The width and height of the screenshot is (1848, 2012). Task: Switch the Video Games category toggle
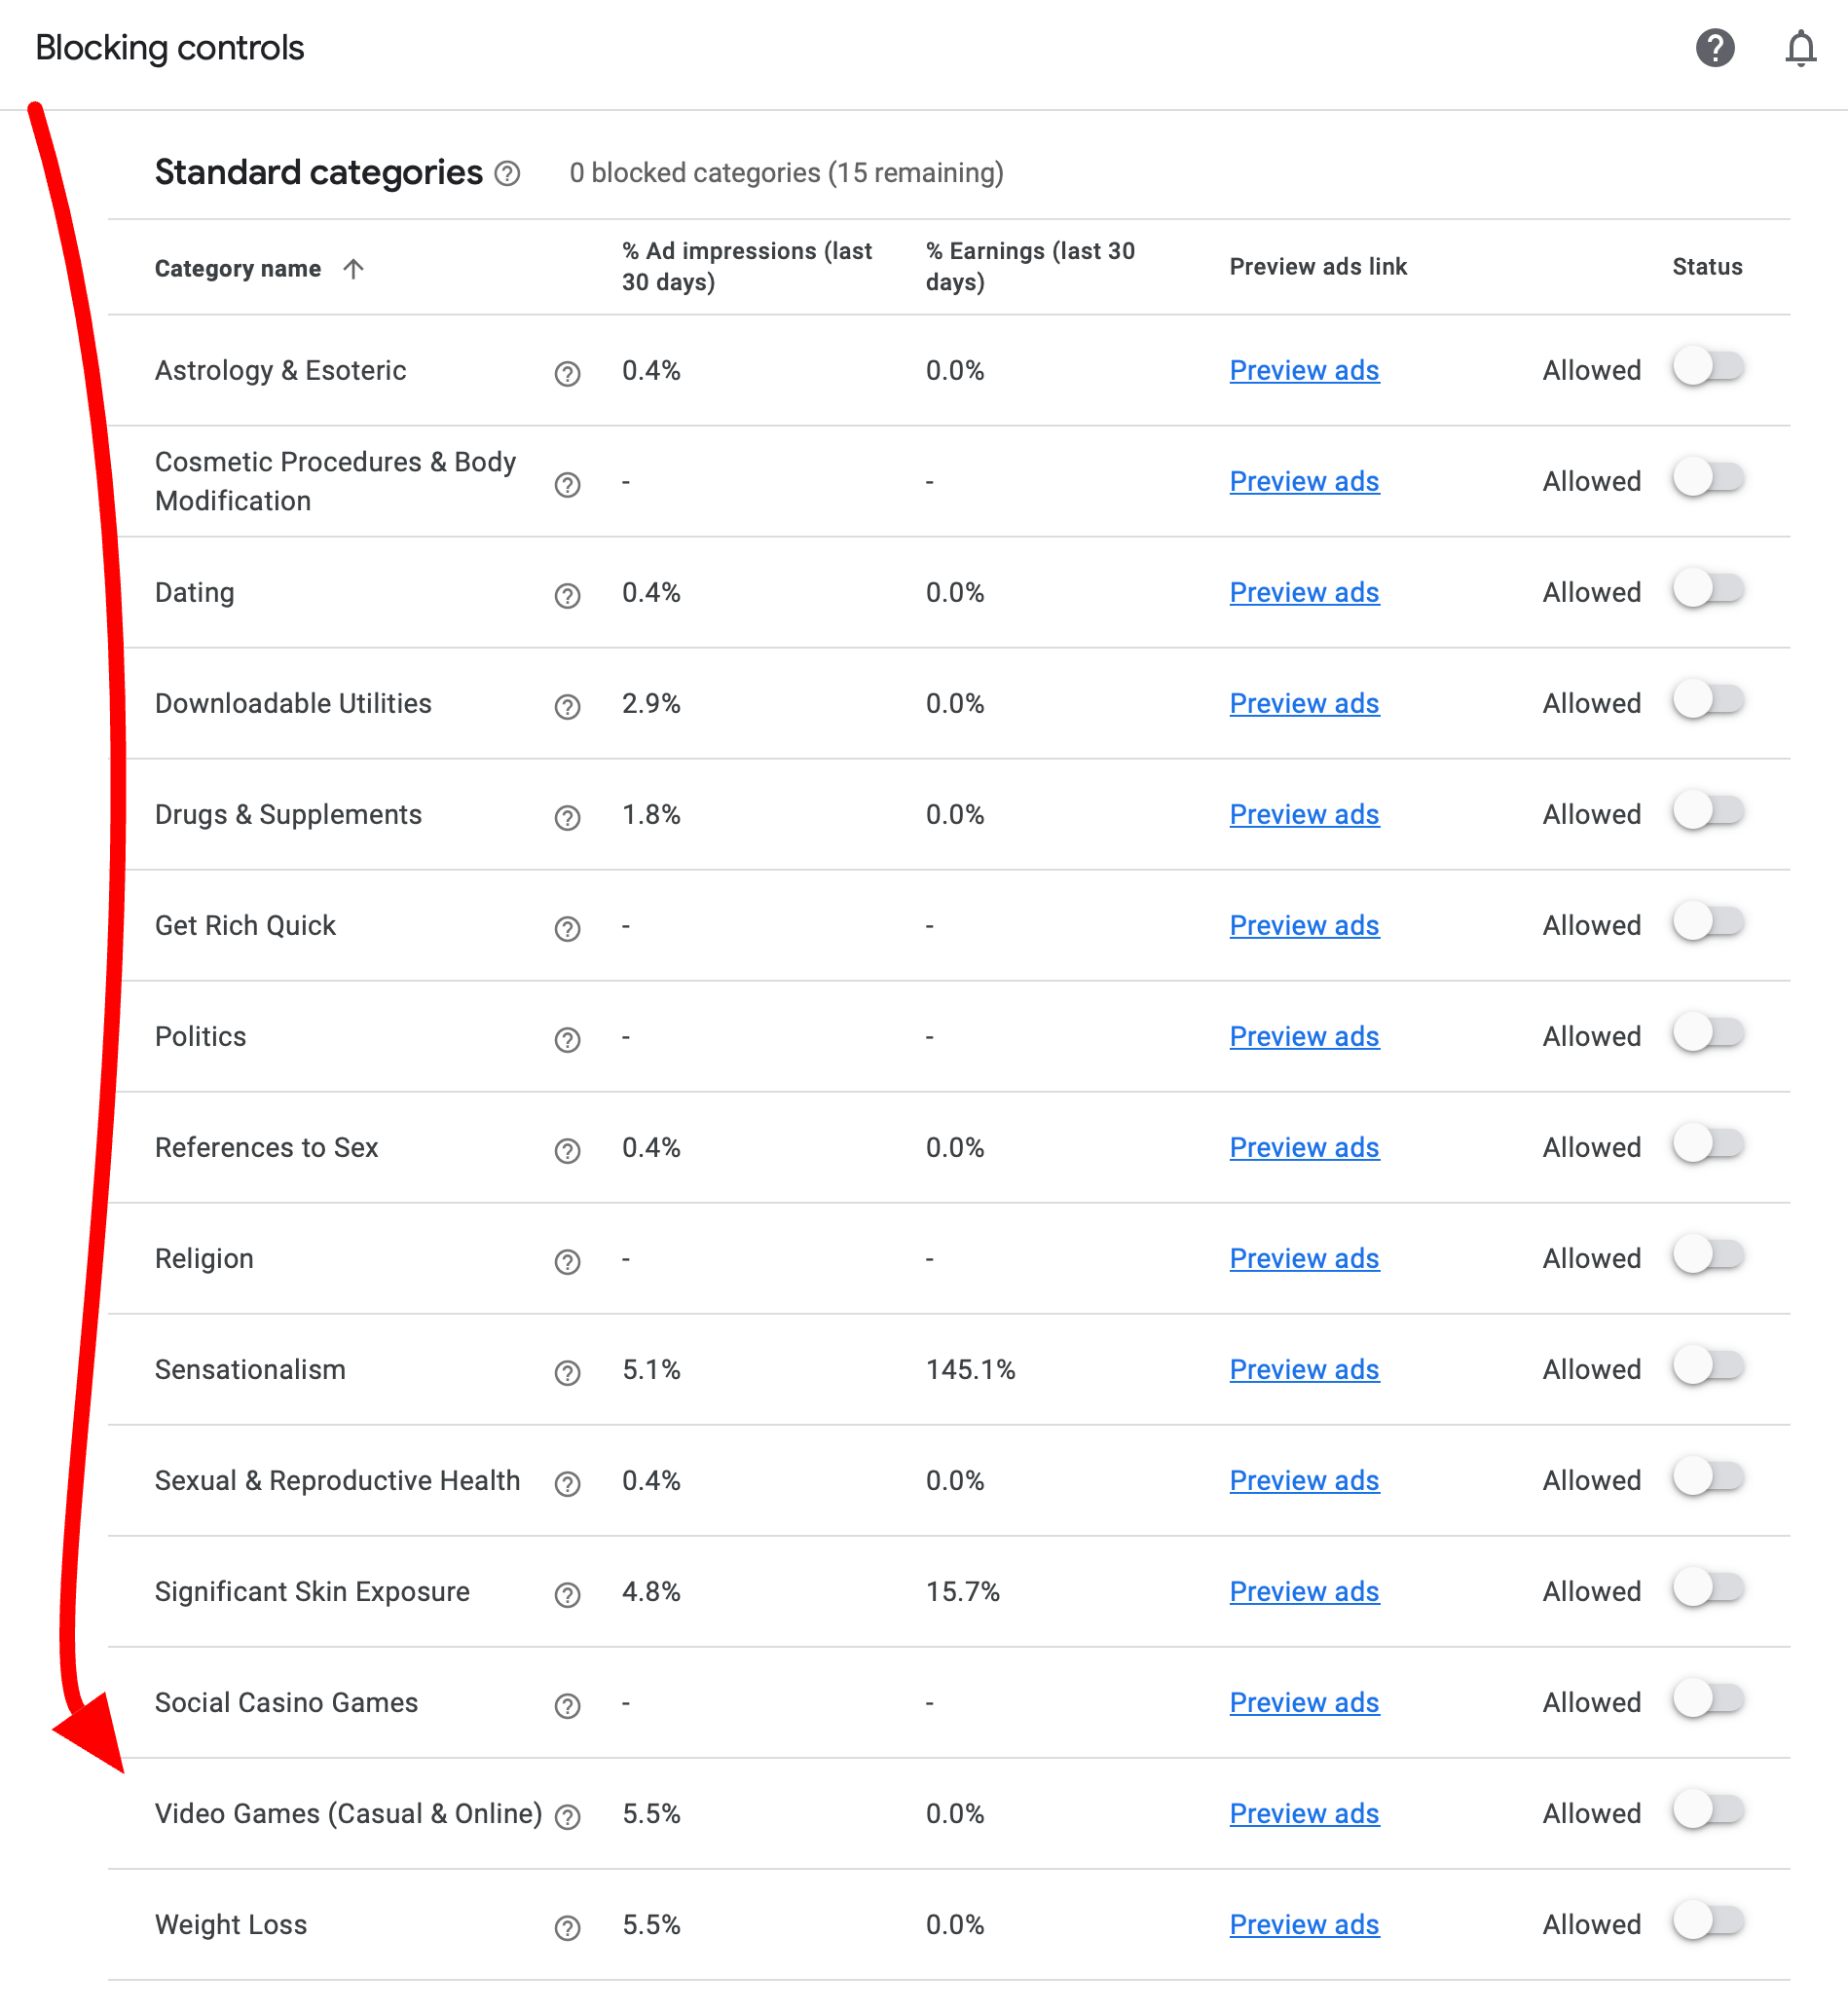(1708, 1810)
